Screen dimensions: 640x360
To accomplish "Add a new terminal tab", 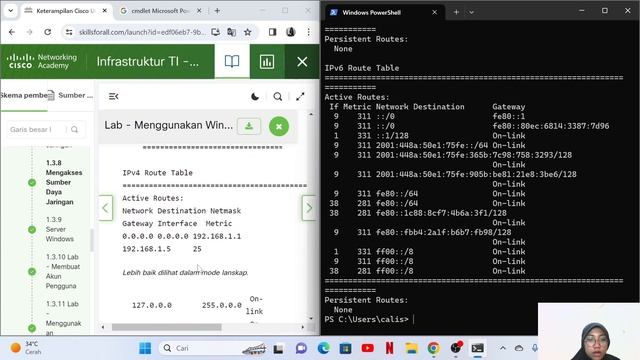I will click(456, 12).
